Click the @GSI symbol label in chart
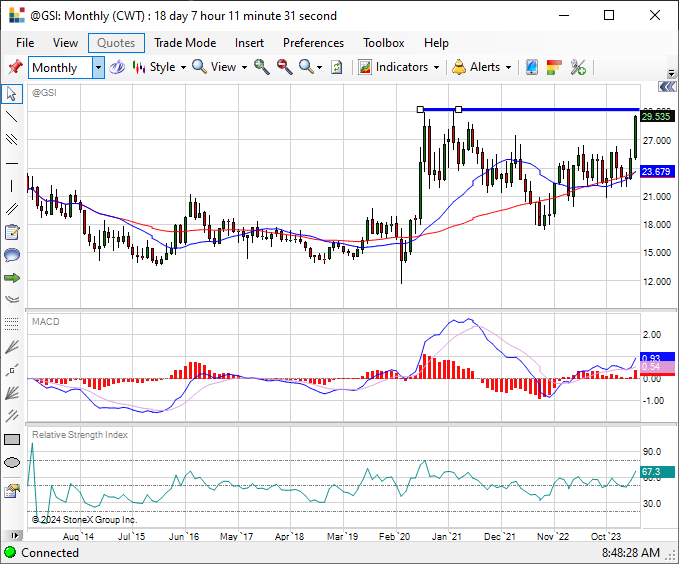Viewport: 679px width, 564px height. (44, 93)
